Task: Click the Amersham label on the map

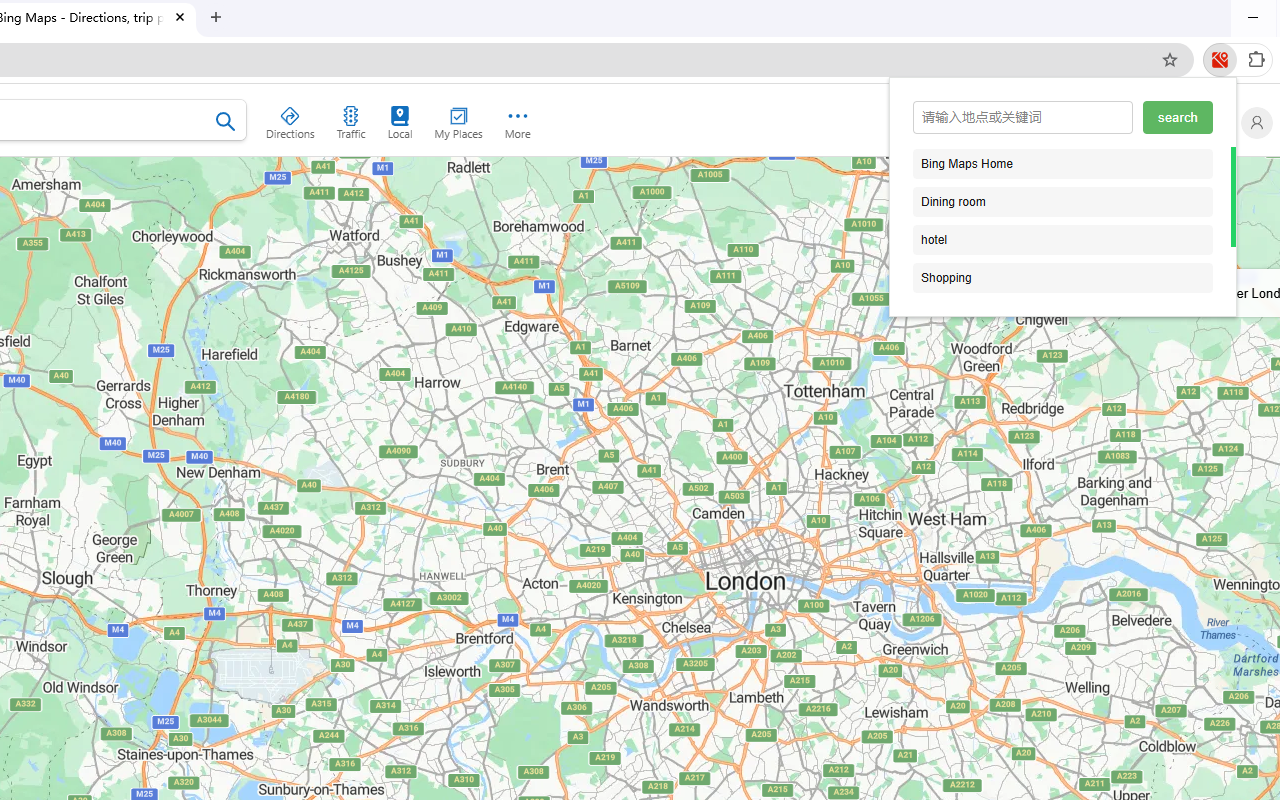Action: click(47, 184)
